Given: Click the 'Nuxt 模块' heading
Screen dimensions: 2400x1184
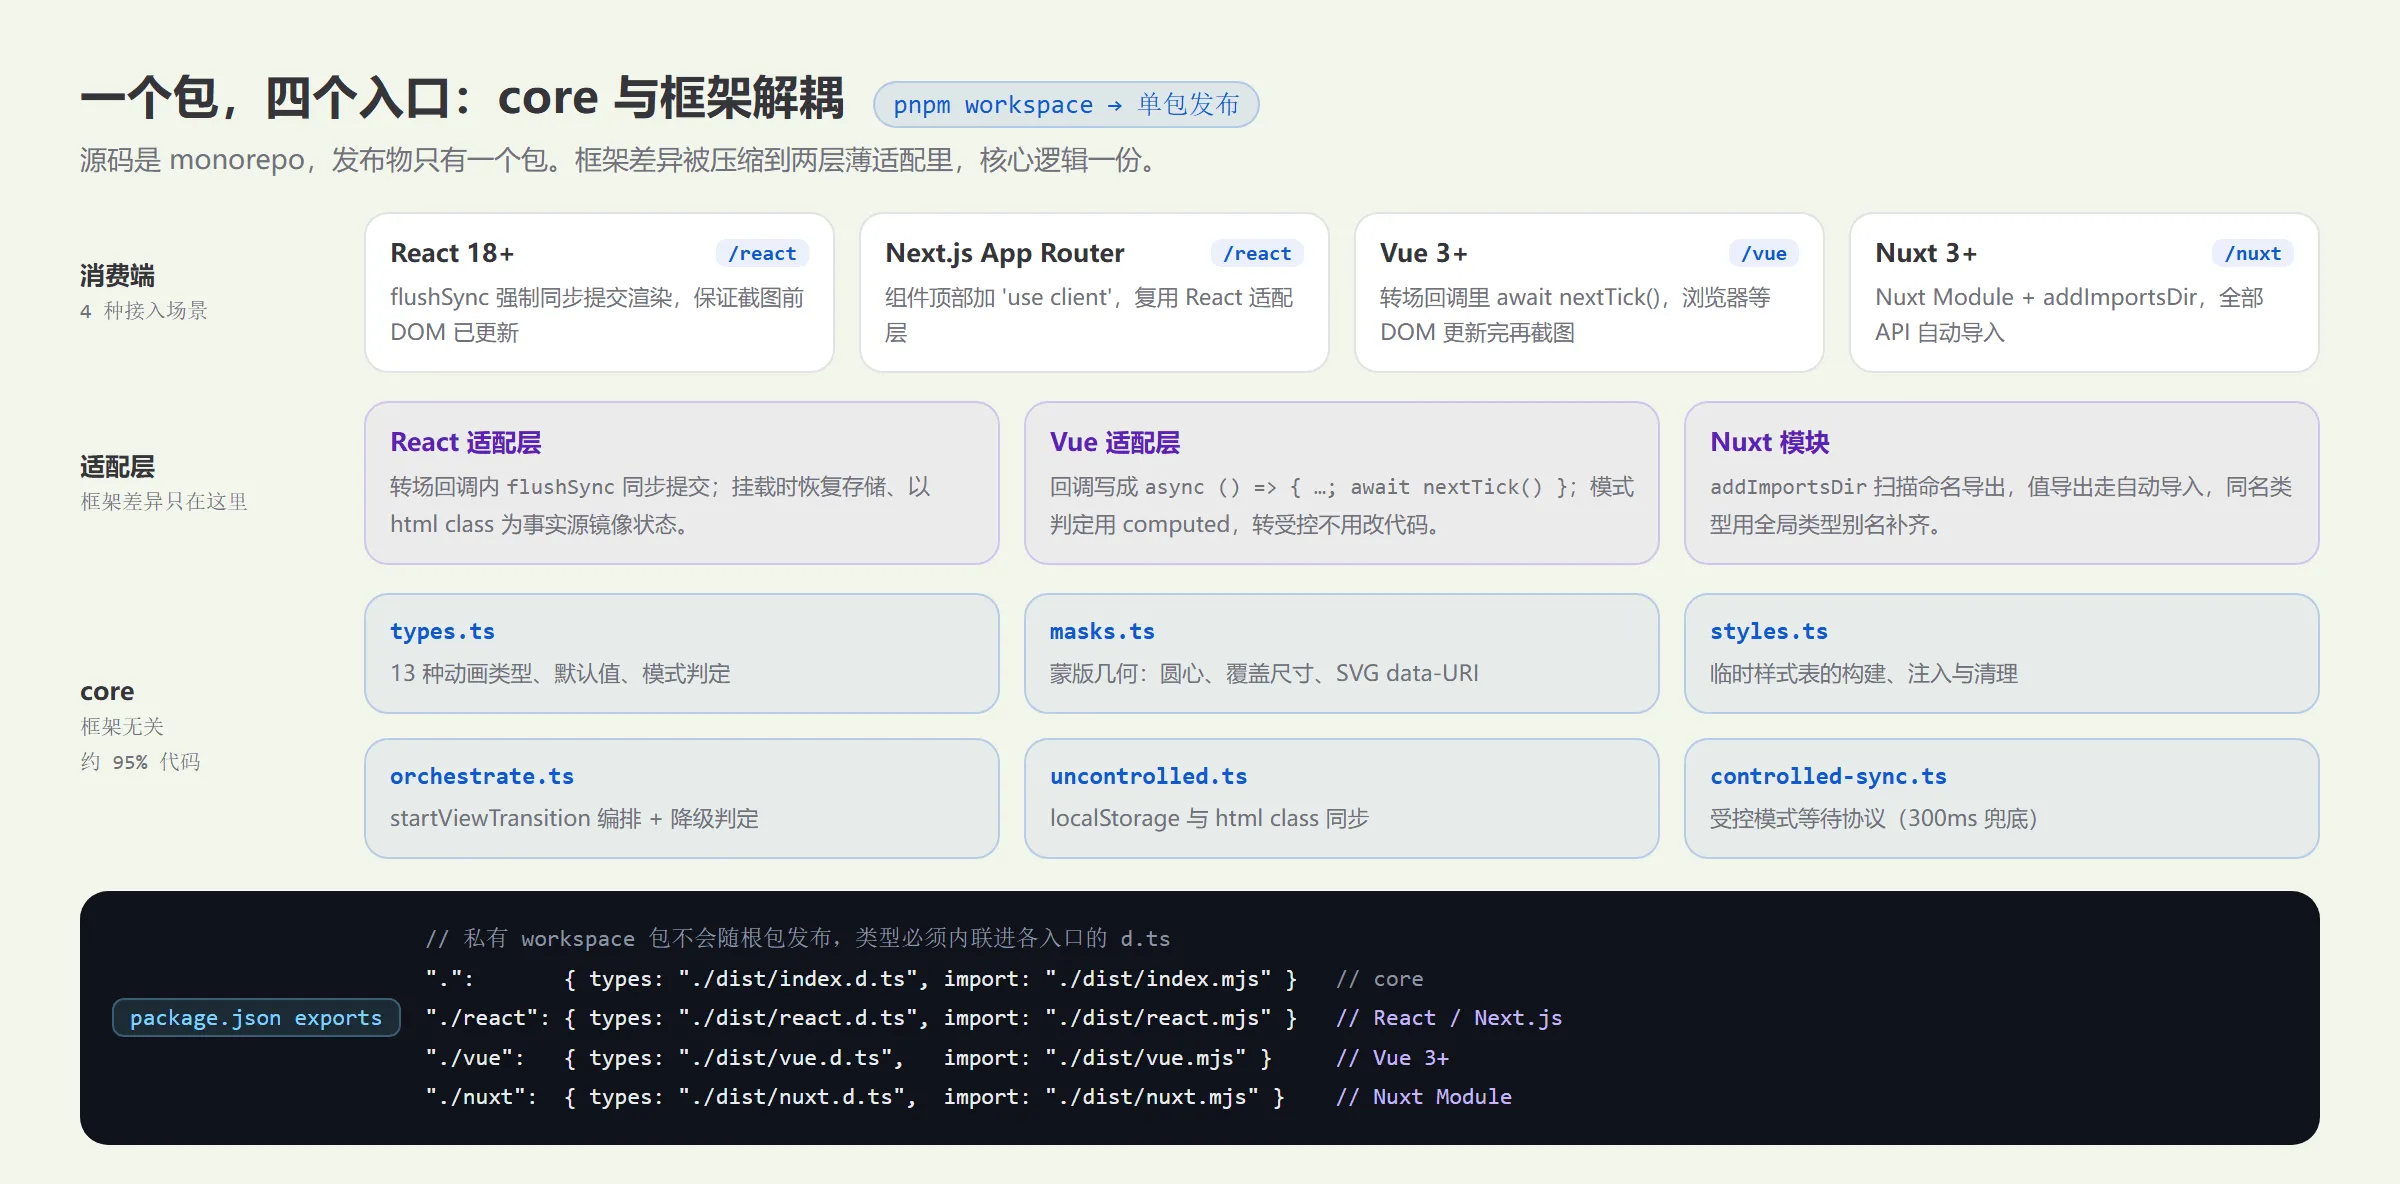Looking at the screenshot, I should coord(1770,442).
